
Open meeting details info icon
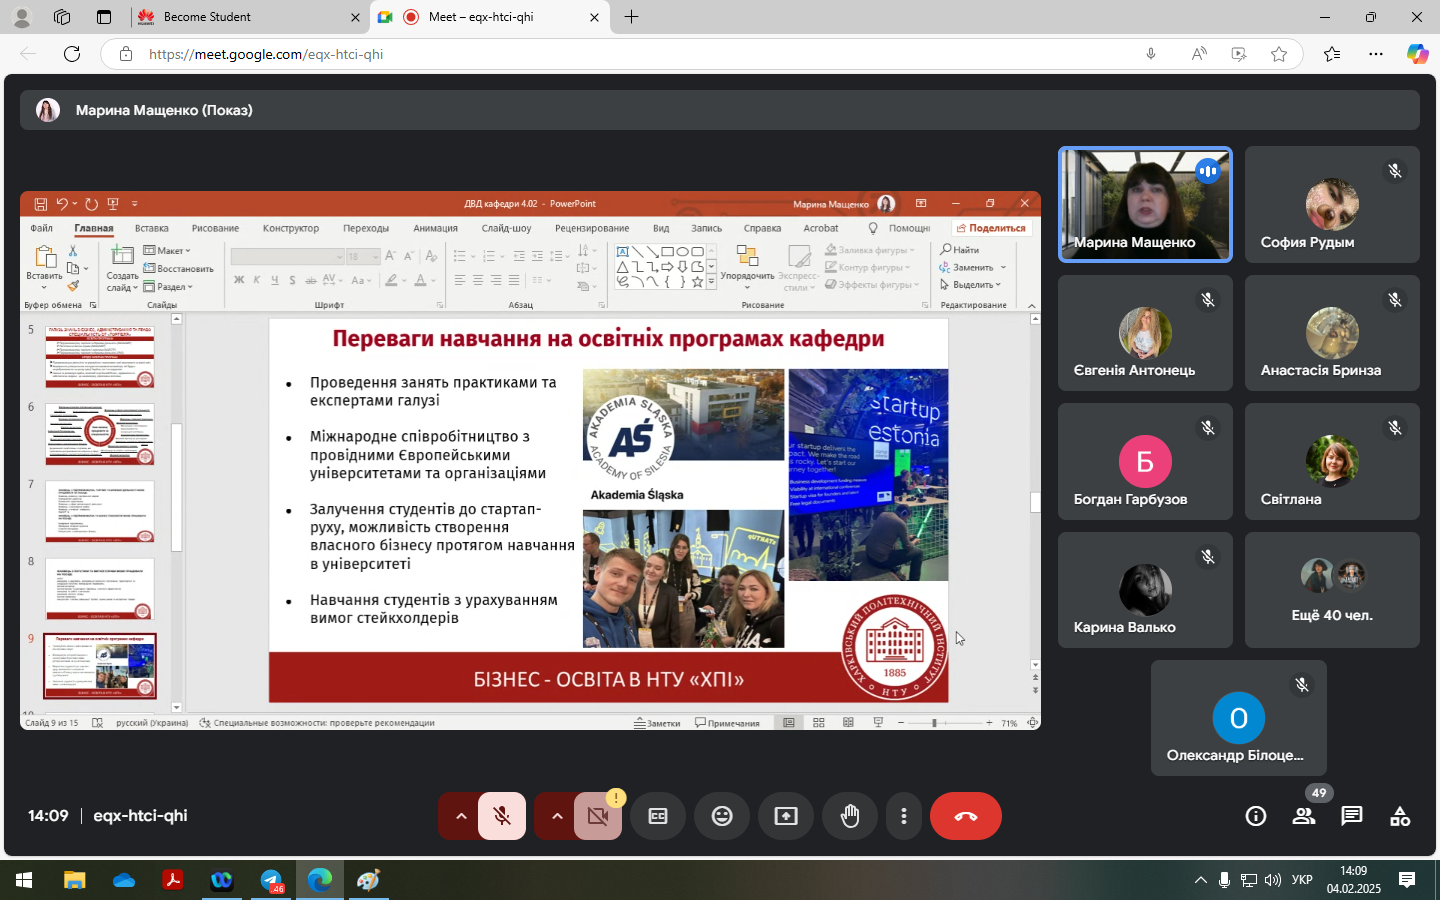(1256, 816)
